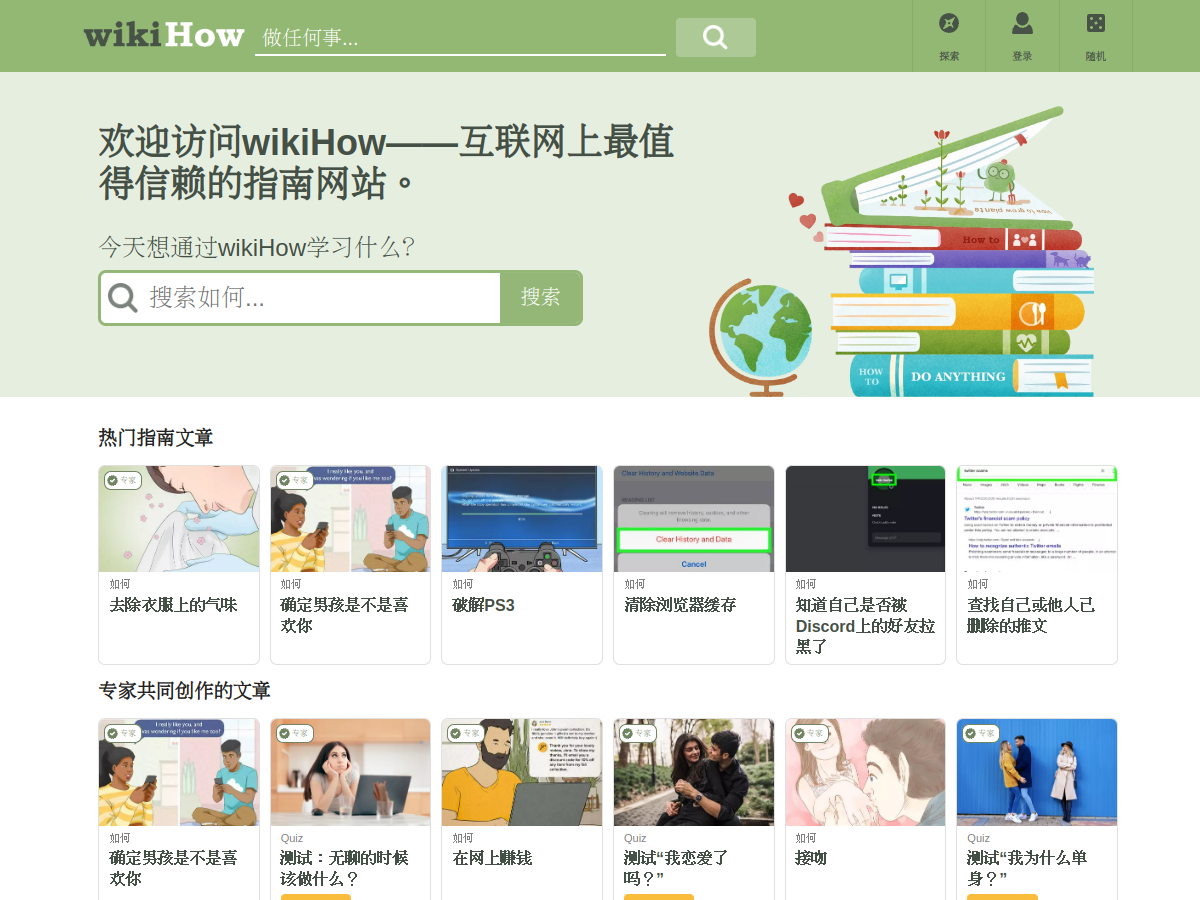Click expert badge on 在网上赚钱 card
1200x900 pixels.
tap(467, 733)
